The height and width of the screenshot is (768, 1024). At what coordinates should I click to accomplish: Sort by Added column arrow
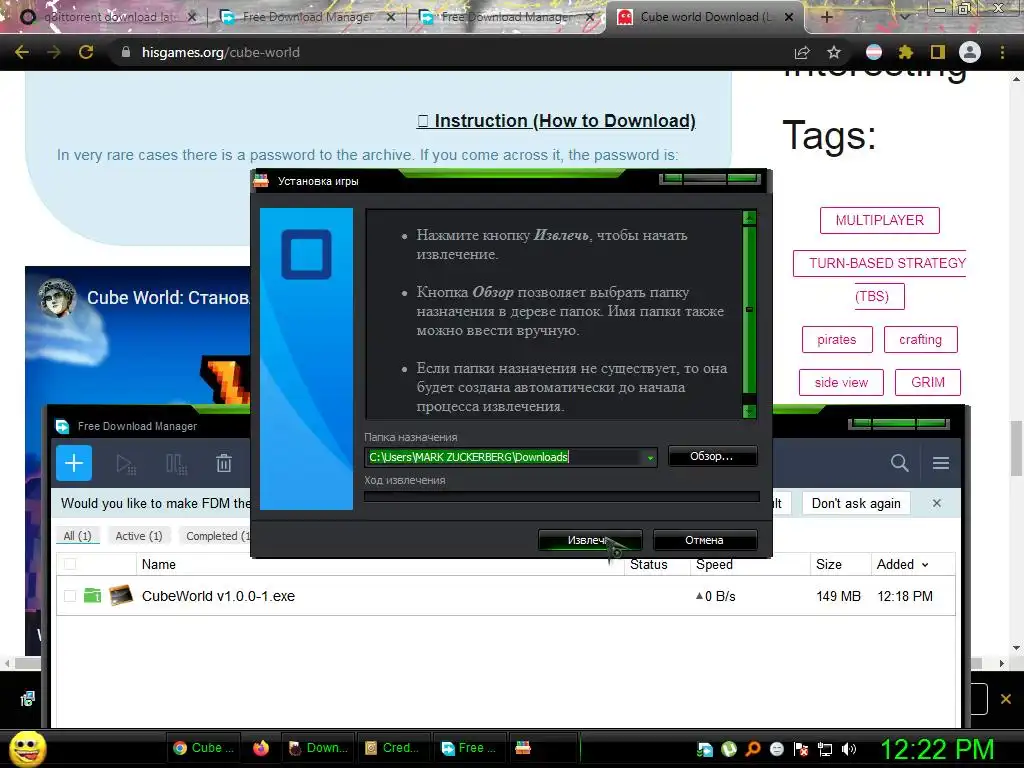coord(925,565)
